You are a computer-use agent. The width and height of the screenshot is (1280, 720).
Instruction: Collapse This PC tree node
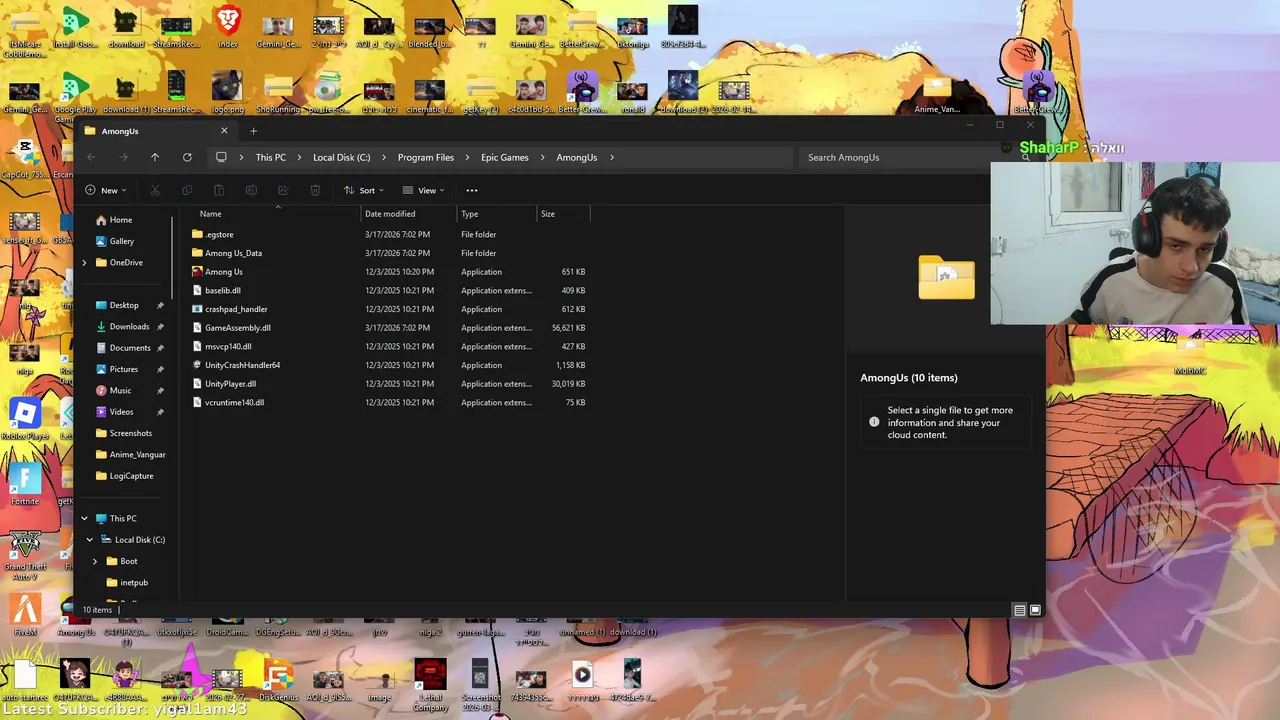pyautogui.click(x=84, y=519)
